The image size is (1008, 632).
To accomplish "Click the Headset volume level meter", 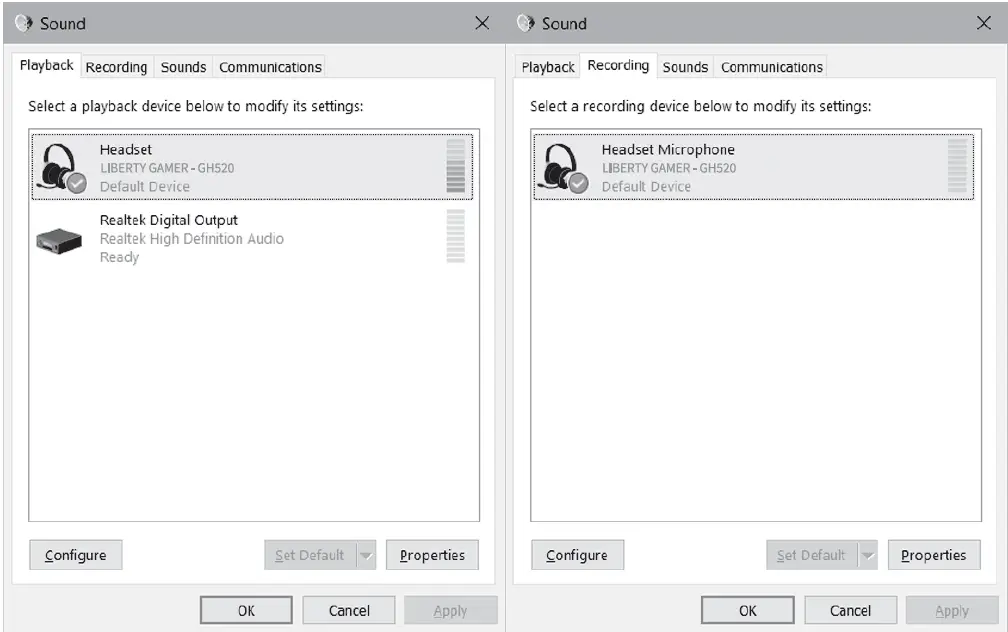I will [456, 166].
